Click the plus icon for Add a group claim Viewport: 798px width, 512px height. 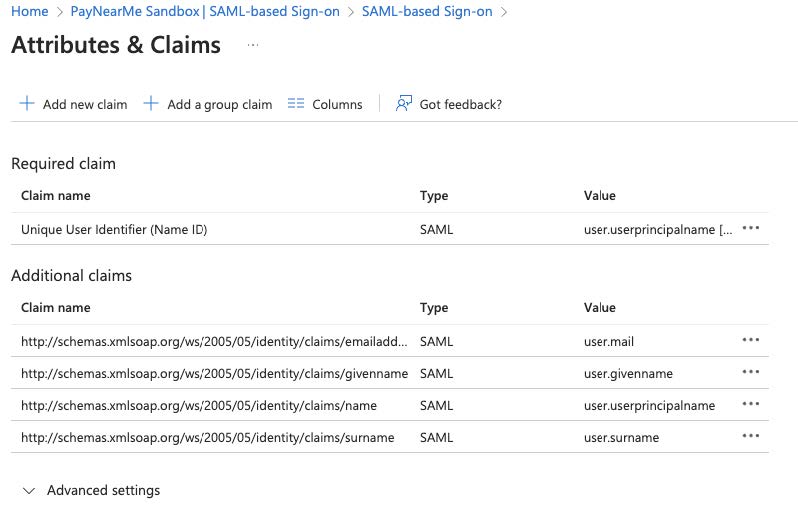[x=151, y=103]
